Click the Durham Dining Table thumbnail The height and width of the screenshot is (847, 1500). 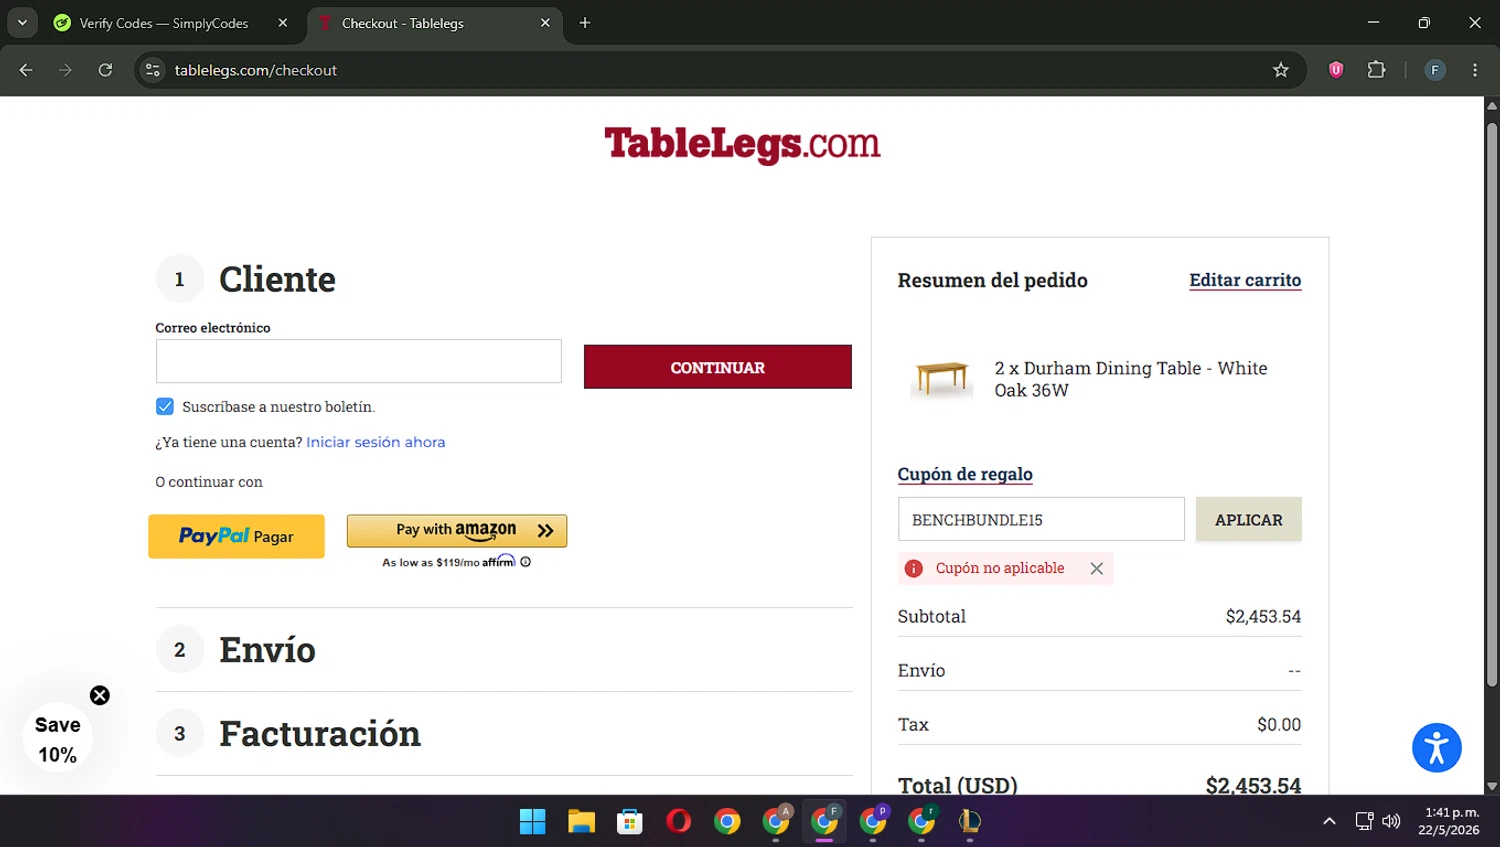tap(942, 379)
